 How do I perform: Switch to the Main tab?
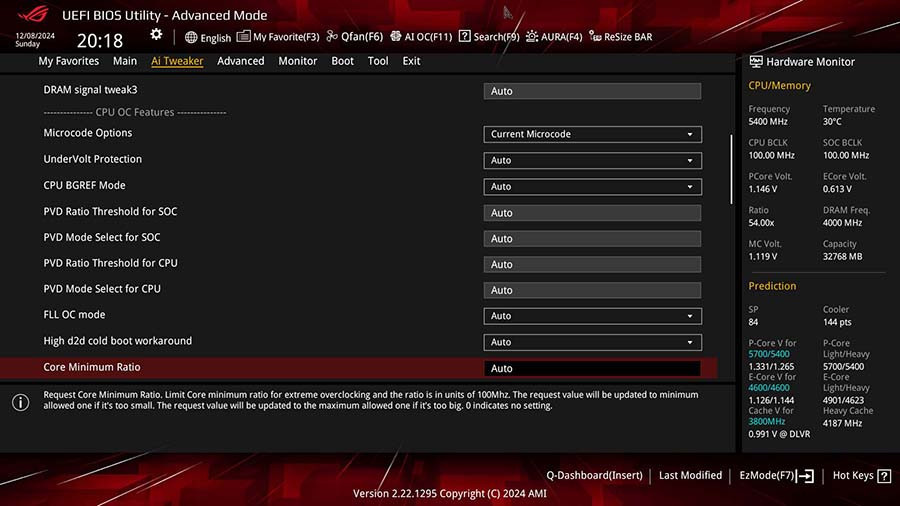(125, 61)
